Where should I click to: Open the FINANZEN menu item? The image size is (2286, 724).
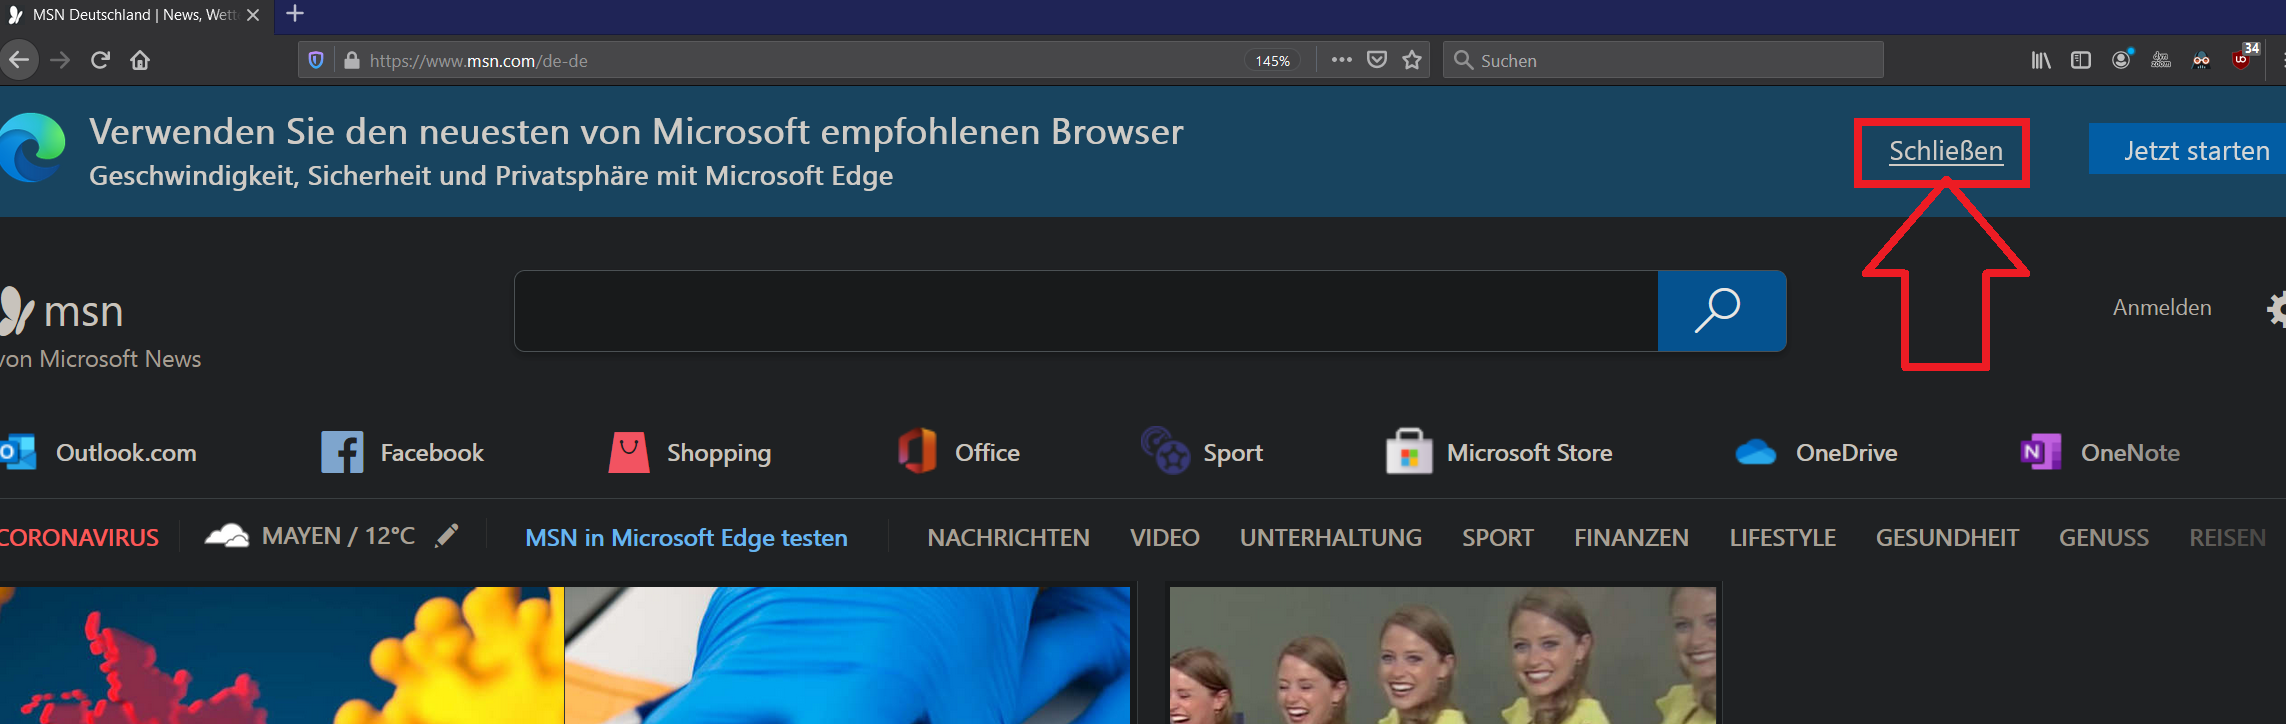(x=1631, y=538)
